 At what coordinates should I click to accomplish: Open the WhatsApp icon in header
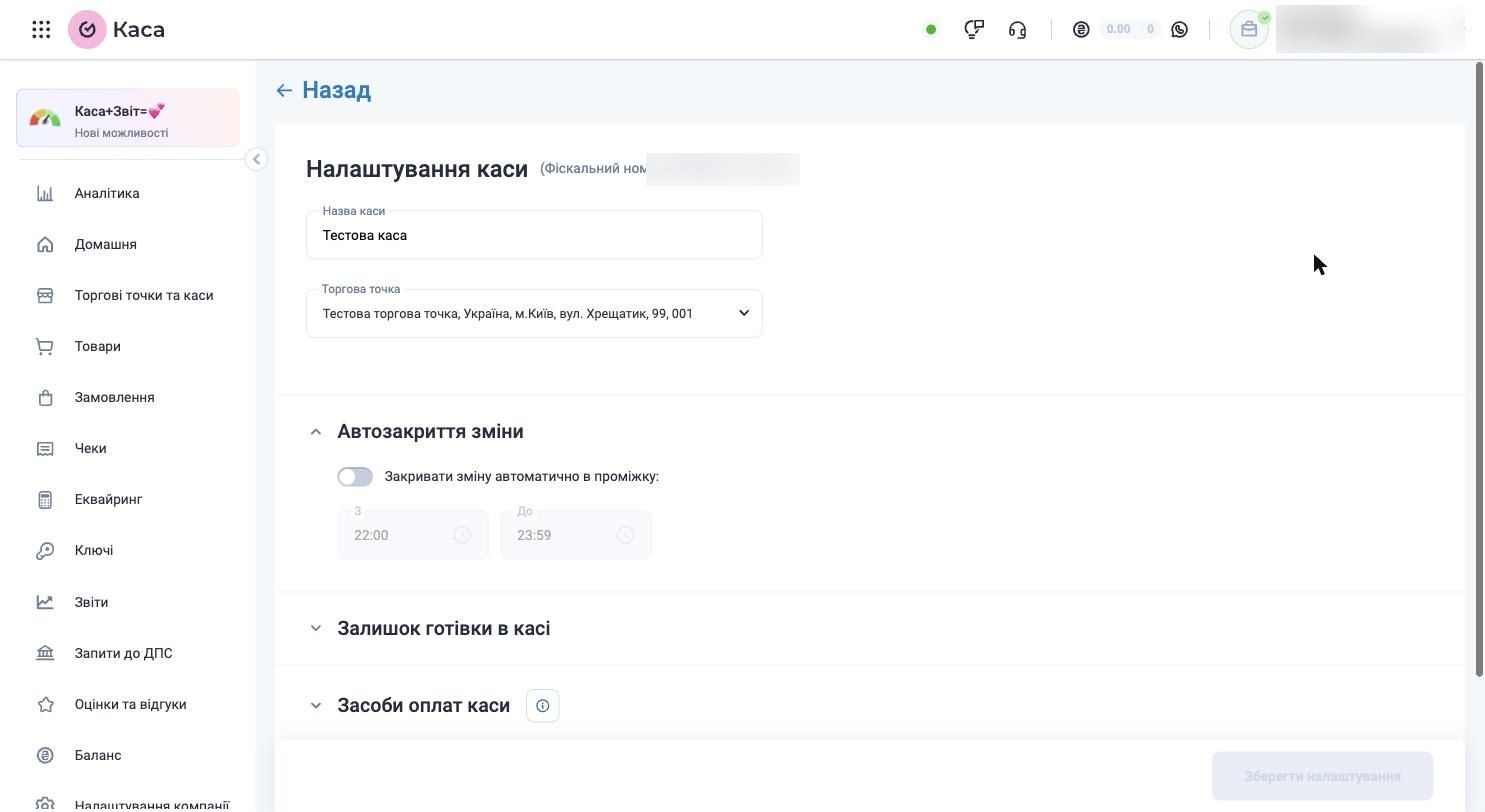(1180, 30)
